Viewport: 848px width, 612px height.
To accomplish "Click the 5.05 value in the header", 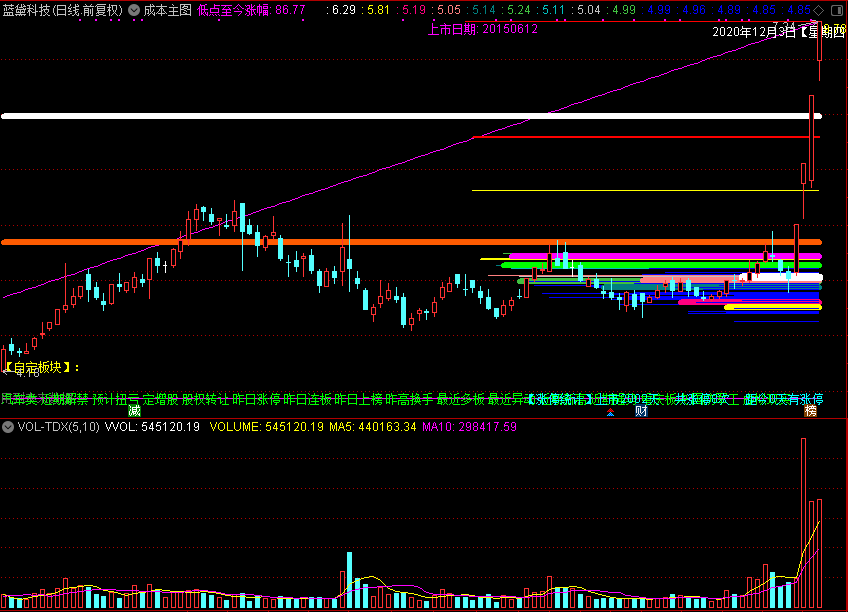I will click(x=449, y=10).
